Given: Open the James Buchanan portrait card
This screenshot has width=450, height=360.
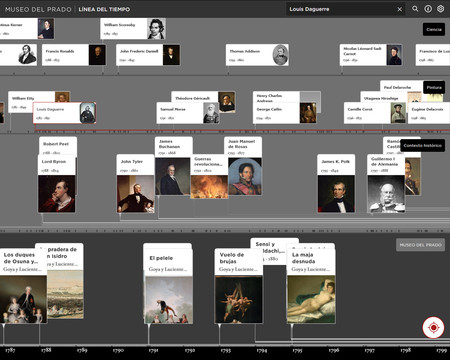Looking at the screenshot, I should (x=173, y=166).
